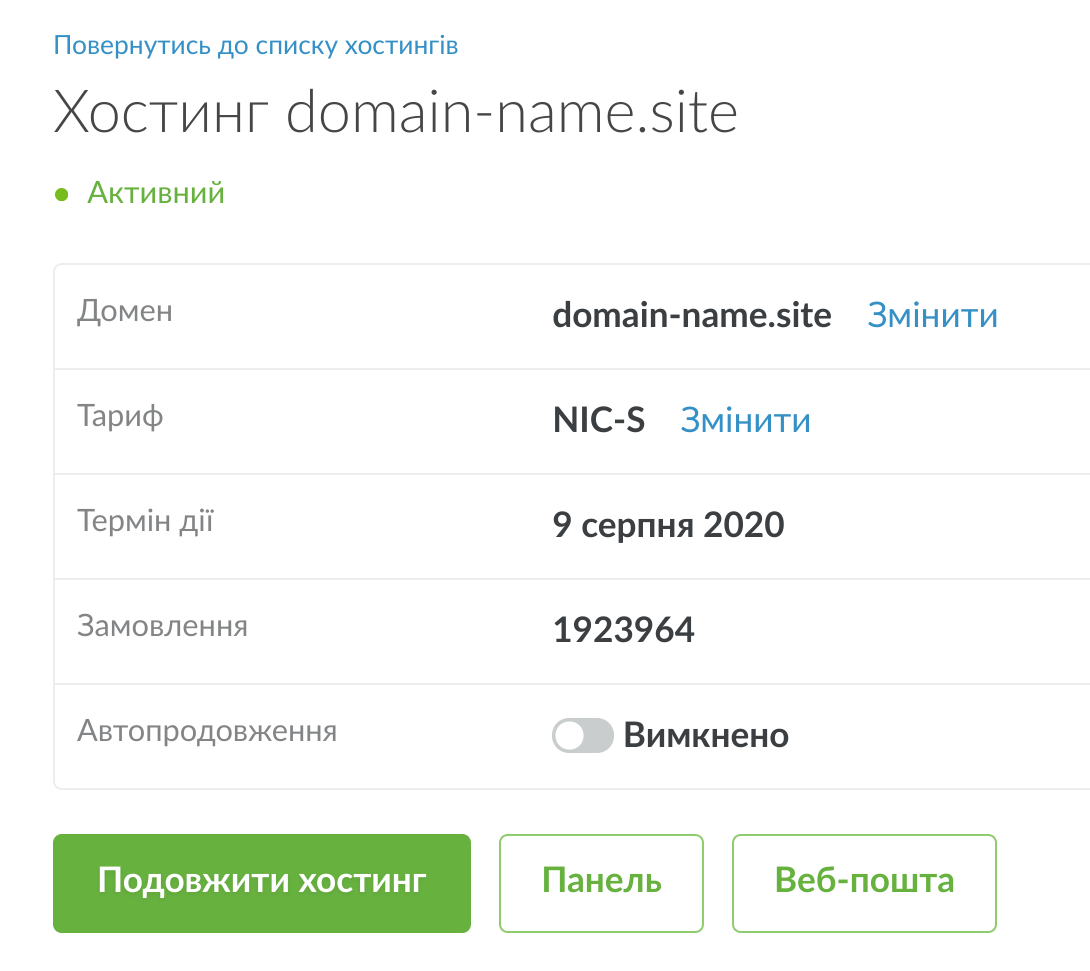Click the NIC-S tariff name
The height and width of the screenshot is (971, 1090).
coord(599,421)
